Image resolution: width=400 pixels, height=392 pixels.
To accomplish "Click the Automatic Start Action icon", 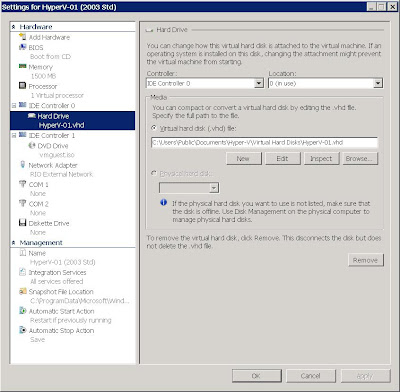I will click(22, 311).
